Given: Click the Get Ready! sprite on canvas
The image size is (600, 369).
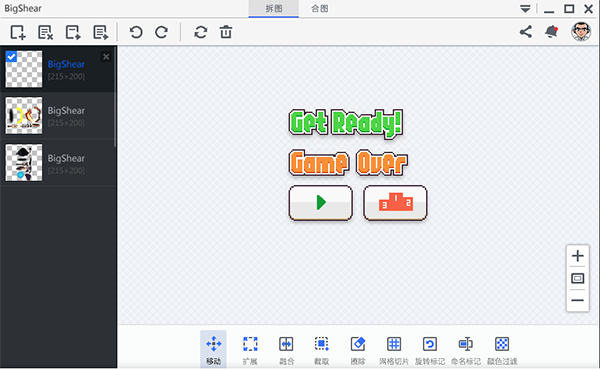Looking at the screenshot, I should 346,123.
